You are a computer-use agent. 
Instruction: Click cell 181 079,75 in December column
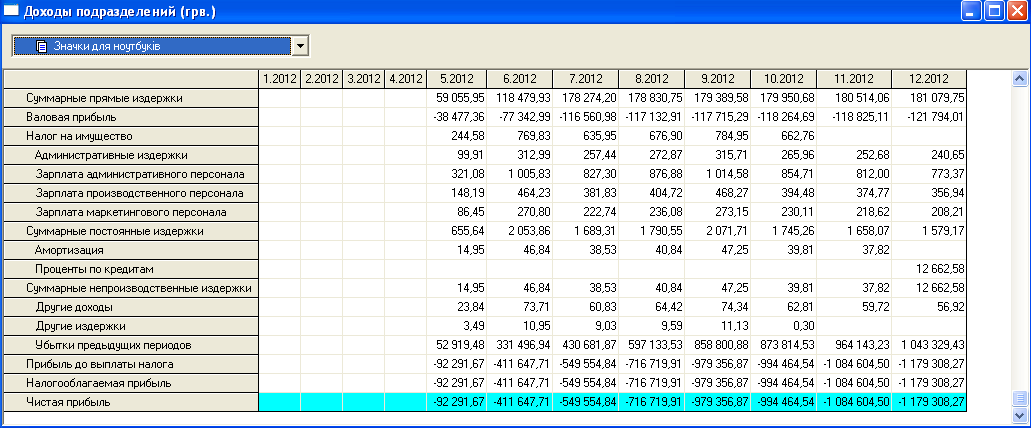point(929,98)
